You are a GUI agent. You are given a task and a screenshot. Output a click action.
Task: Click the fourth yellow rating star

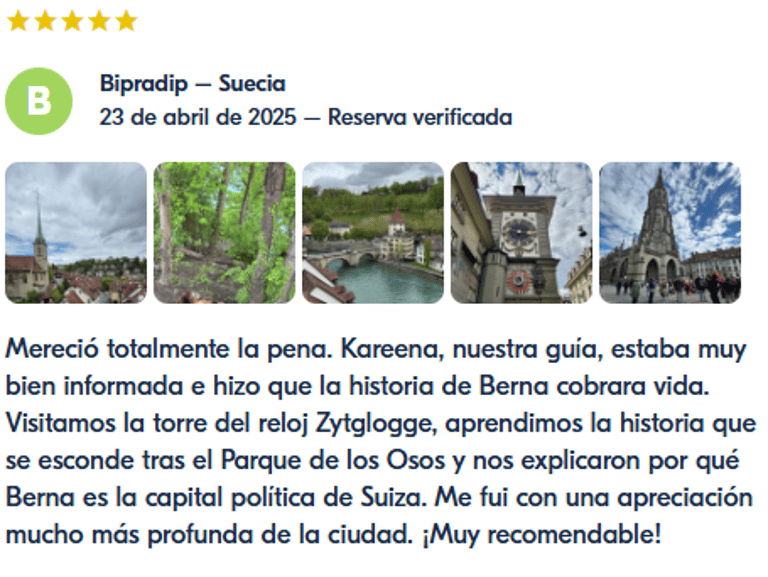tap(99, 22)
